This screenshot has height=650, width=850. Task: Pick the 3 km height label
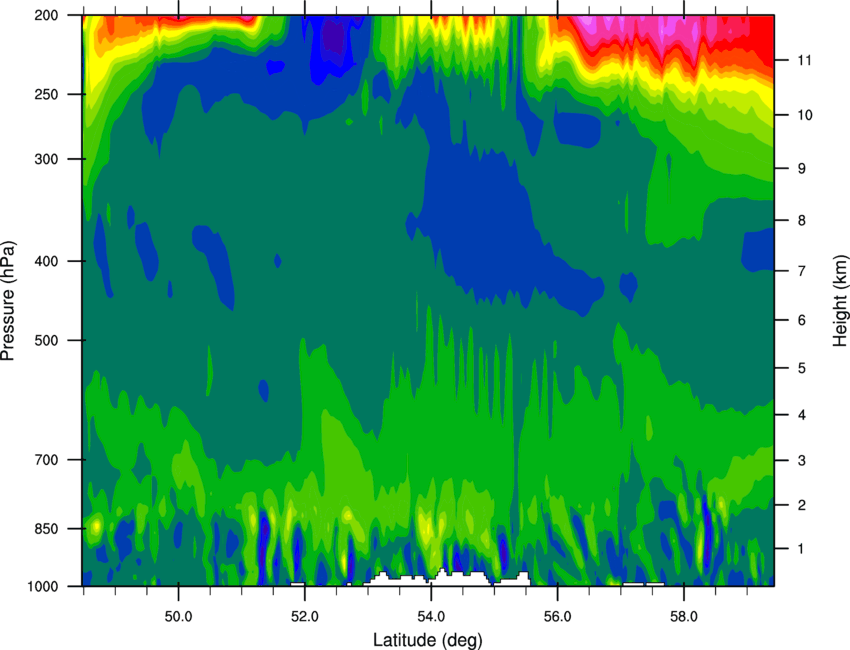(802, 461)
